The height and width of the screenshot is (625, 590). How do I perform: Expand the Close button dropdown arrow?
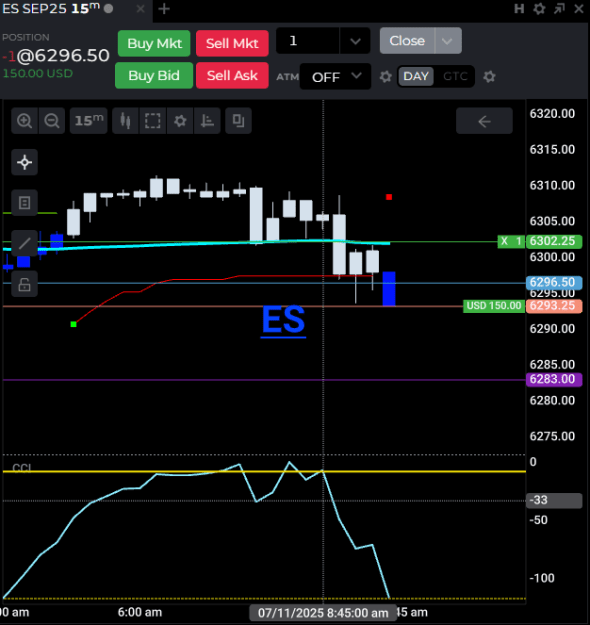coord(447,41)
